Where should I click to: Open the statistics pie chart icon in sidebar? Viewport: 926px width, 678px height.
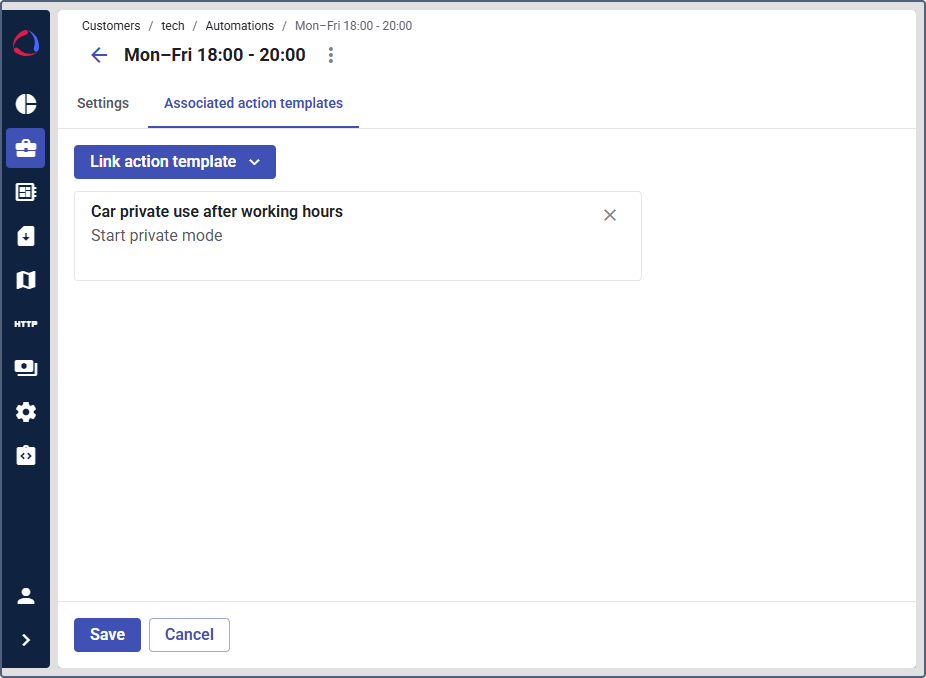click(x=25, y=104)
